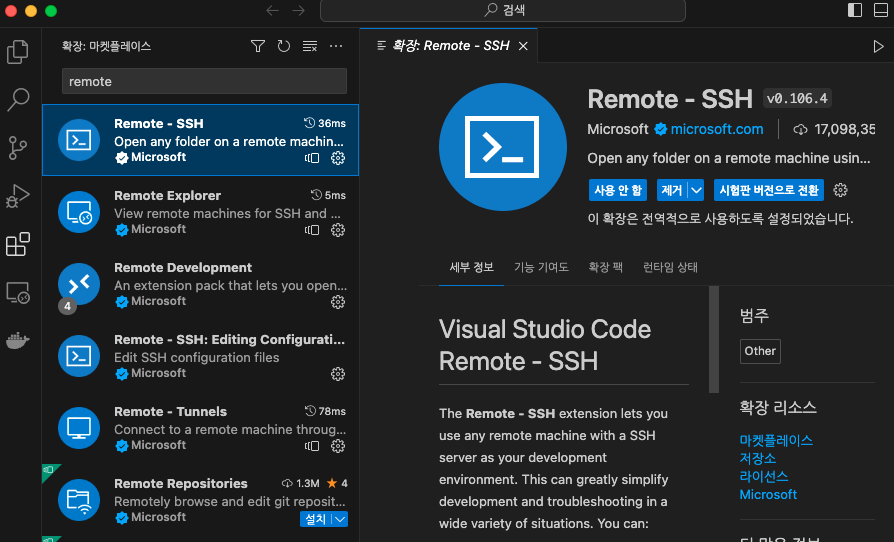Open manage gear for Remote - Tunnels item
Screen dimensions: 894x542
[x=338, y=446]
